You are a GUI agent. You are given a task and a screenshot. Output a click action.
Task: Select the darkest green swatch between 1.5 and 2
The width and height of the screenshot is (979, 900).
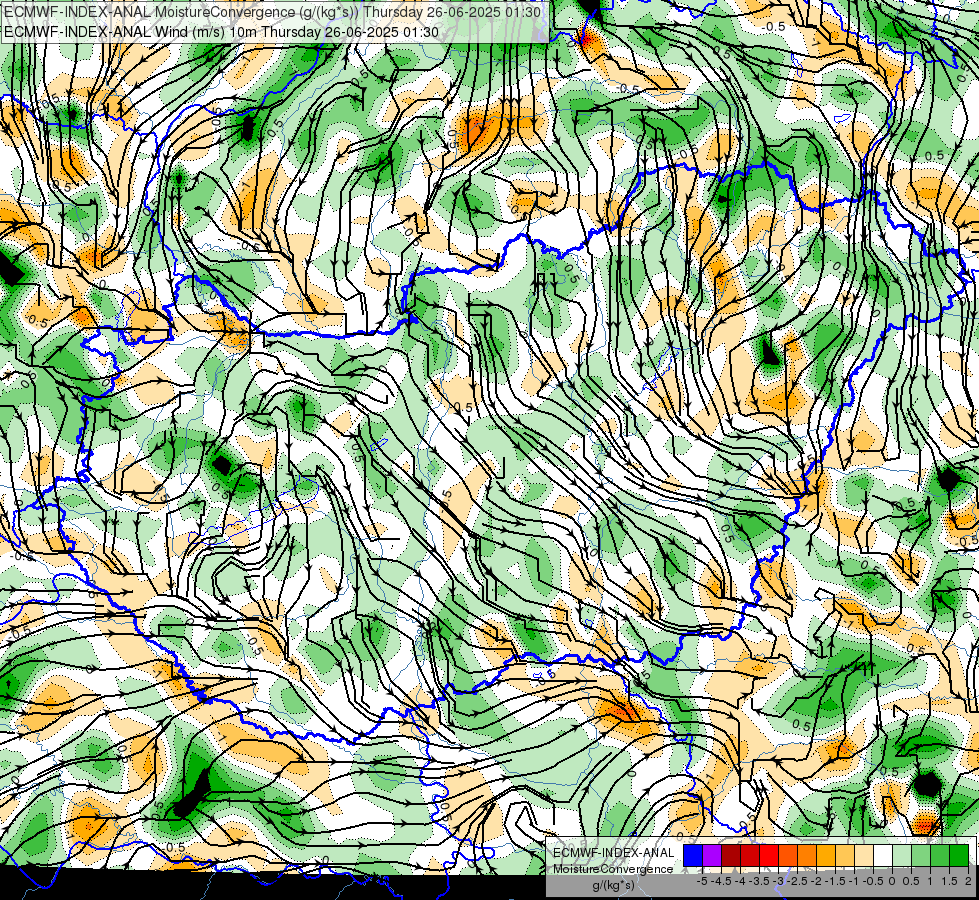point(959,855)
